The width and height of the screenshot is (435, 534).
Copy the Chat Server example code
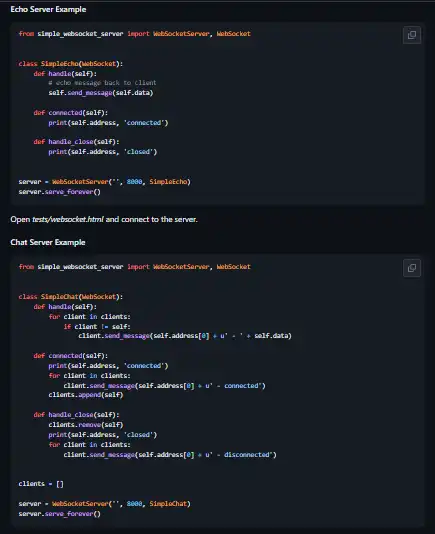412,268
